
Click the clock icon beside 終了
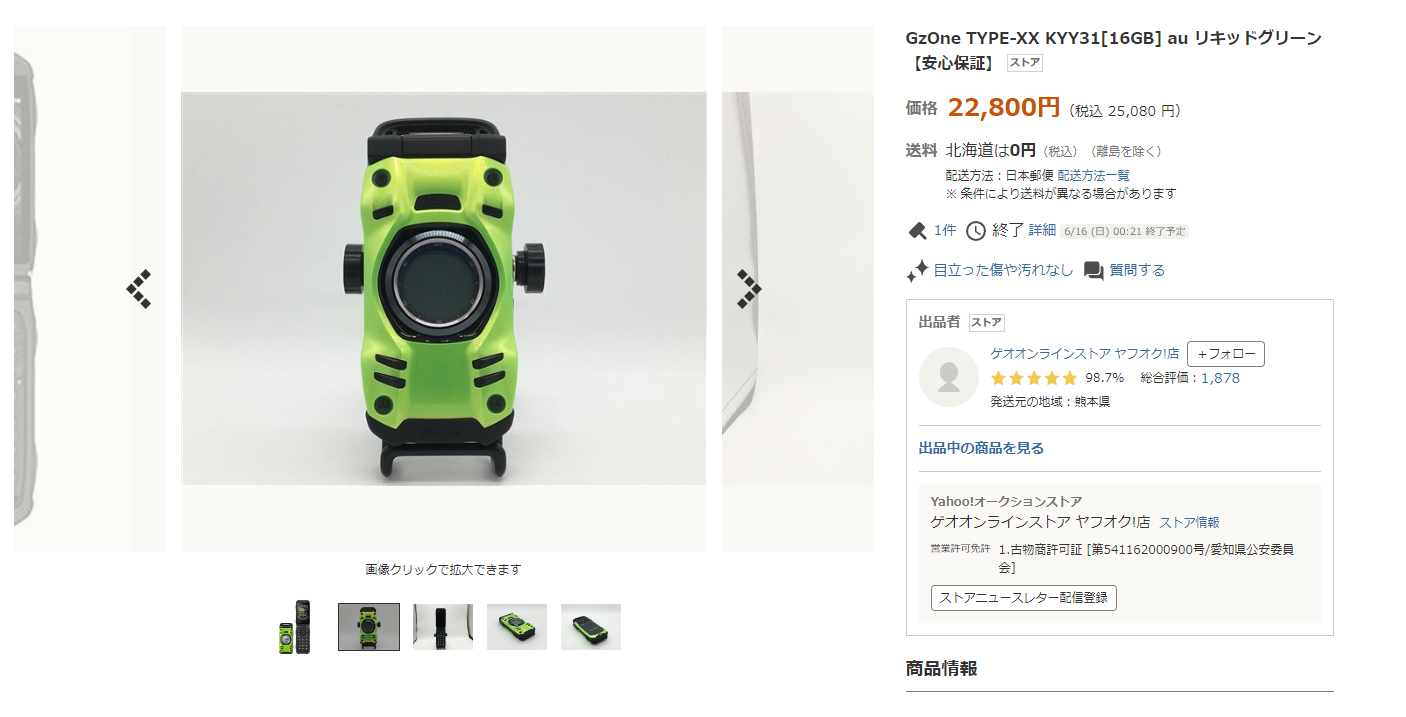[x=975, y=231]
